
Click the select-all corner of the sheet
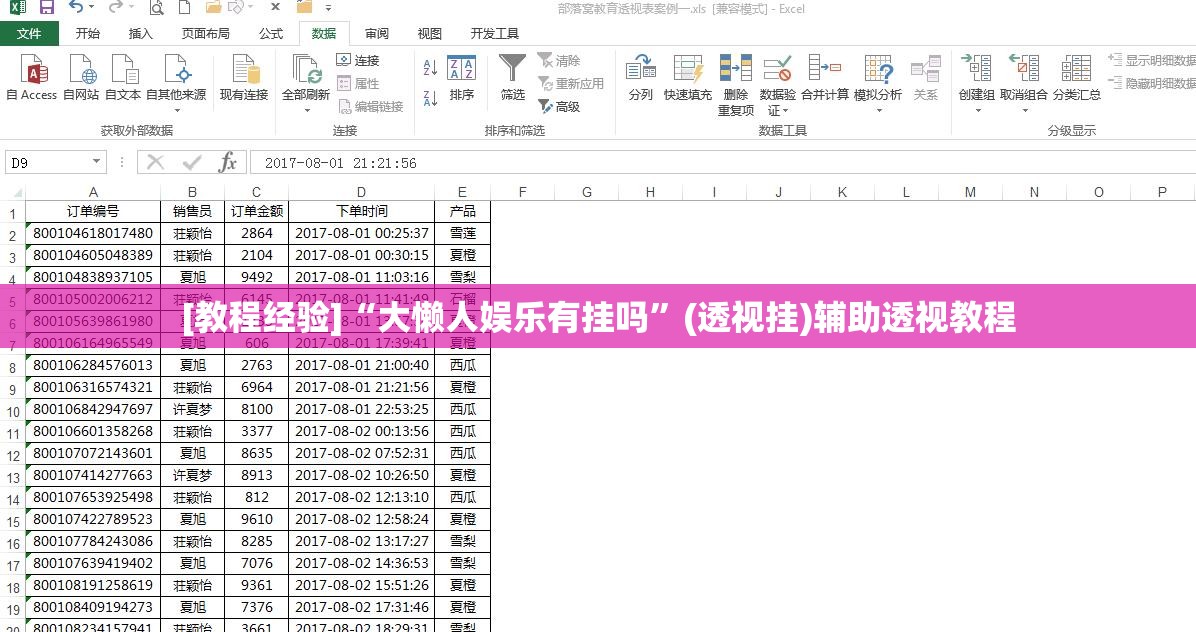(13, 192)
